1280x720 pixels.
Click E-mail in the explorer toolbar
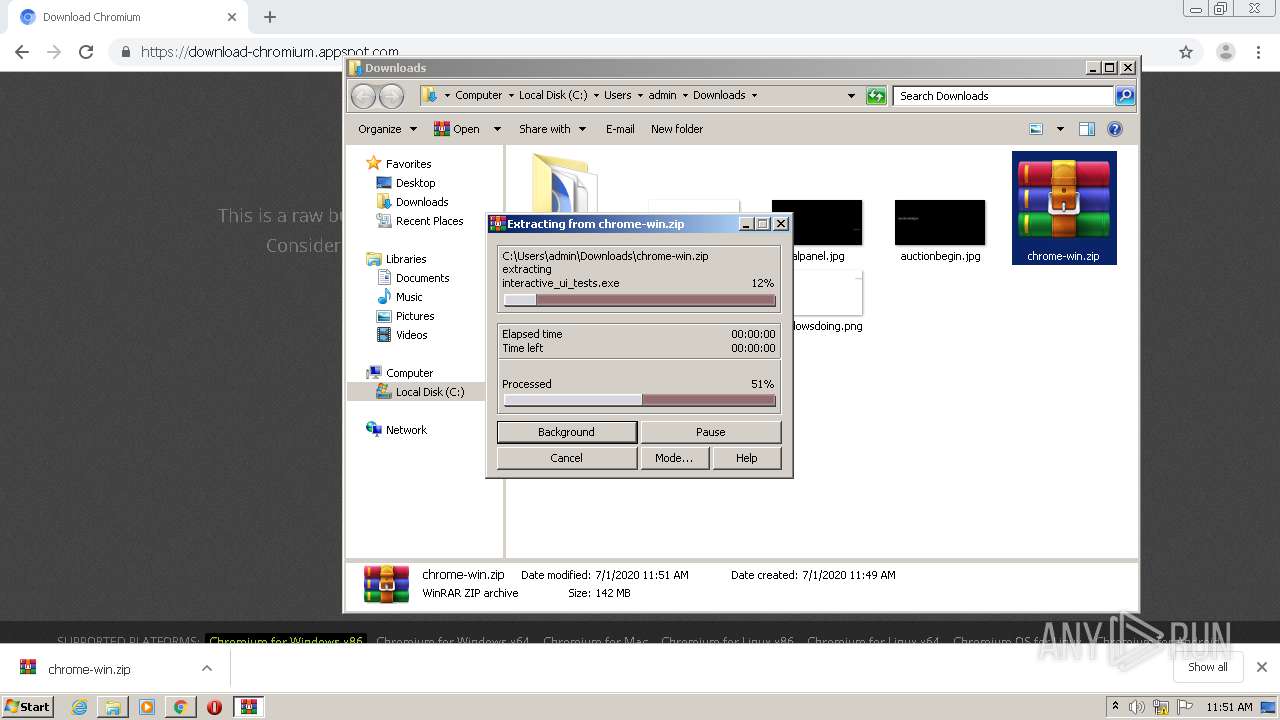[620, 129]
